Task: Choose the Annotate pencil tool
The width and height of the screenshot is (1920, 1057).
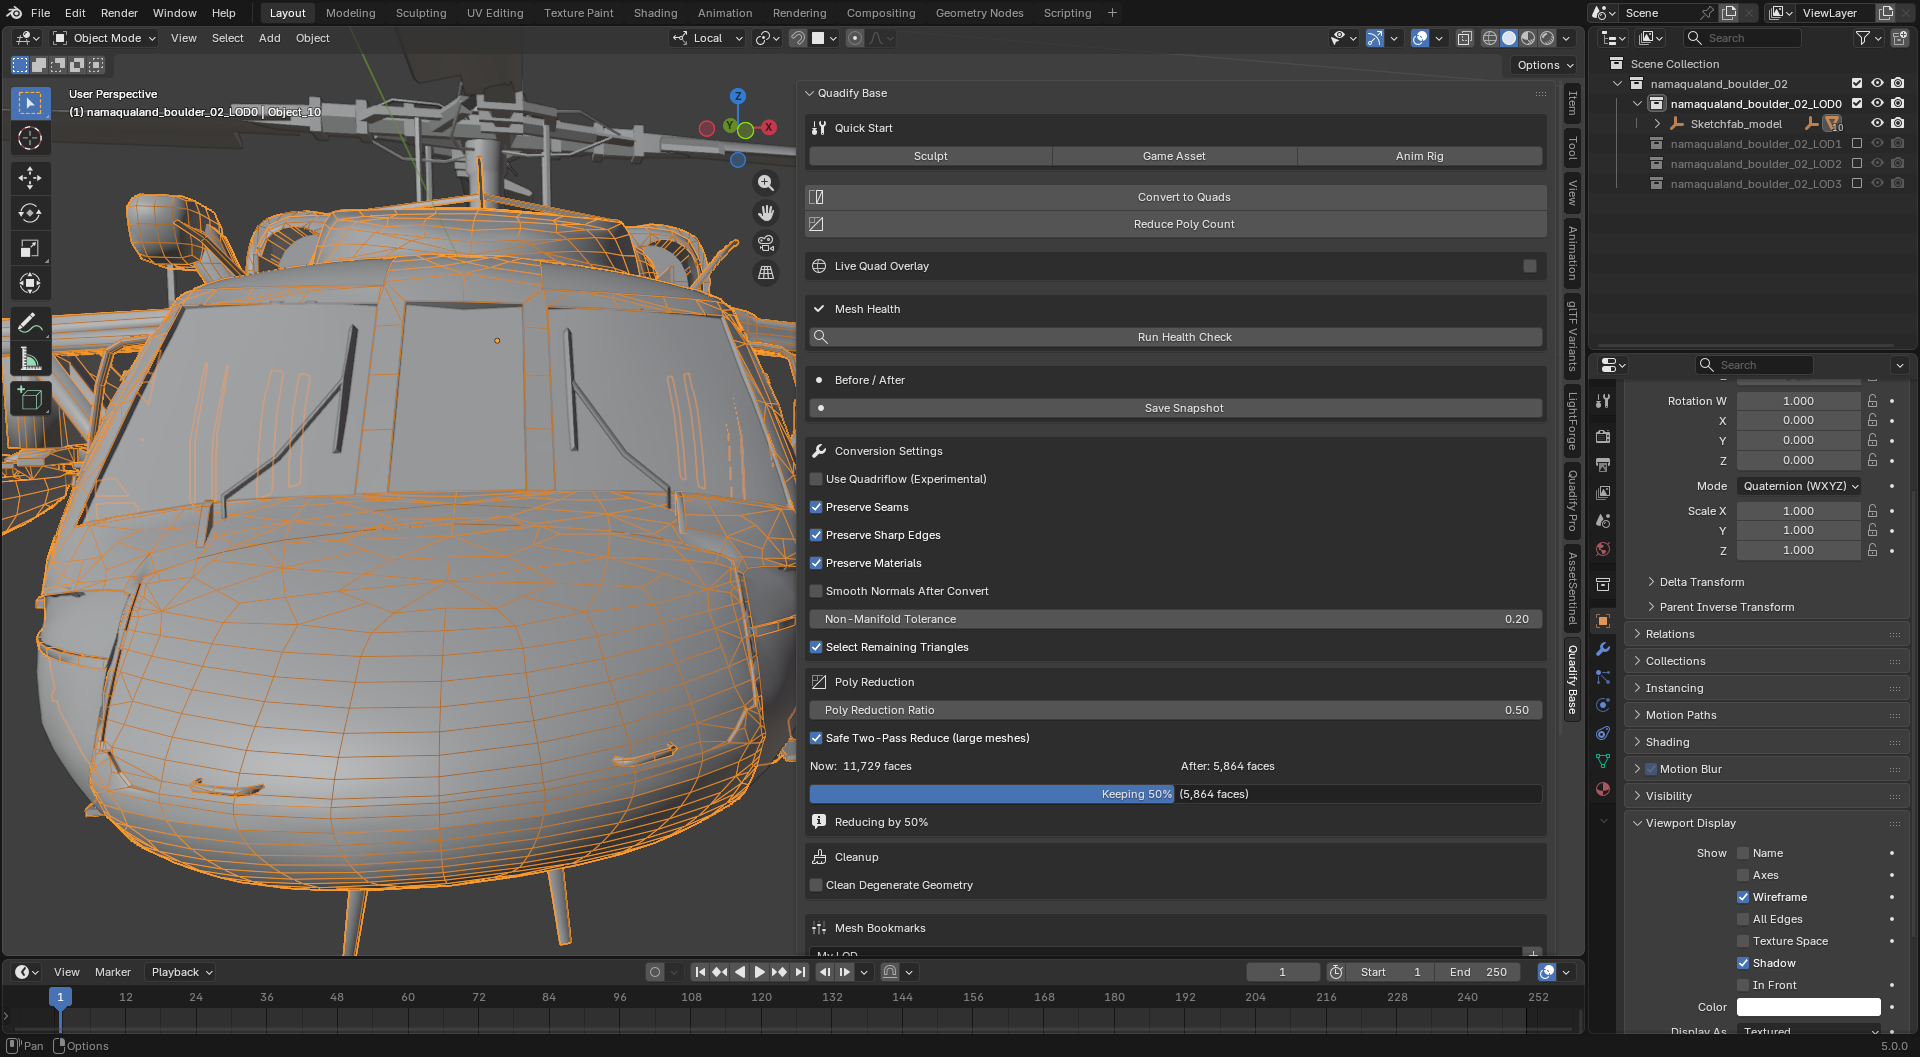Action: (30, 324)
